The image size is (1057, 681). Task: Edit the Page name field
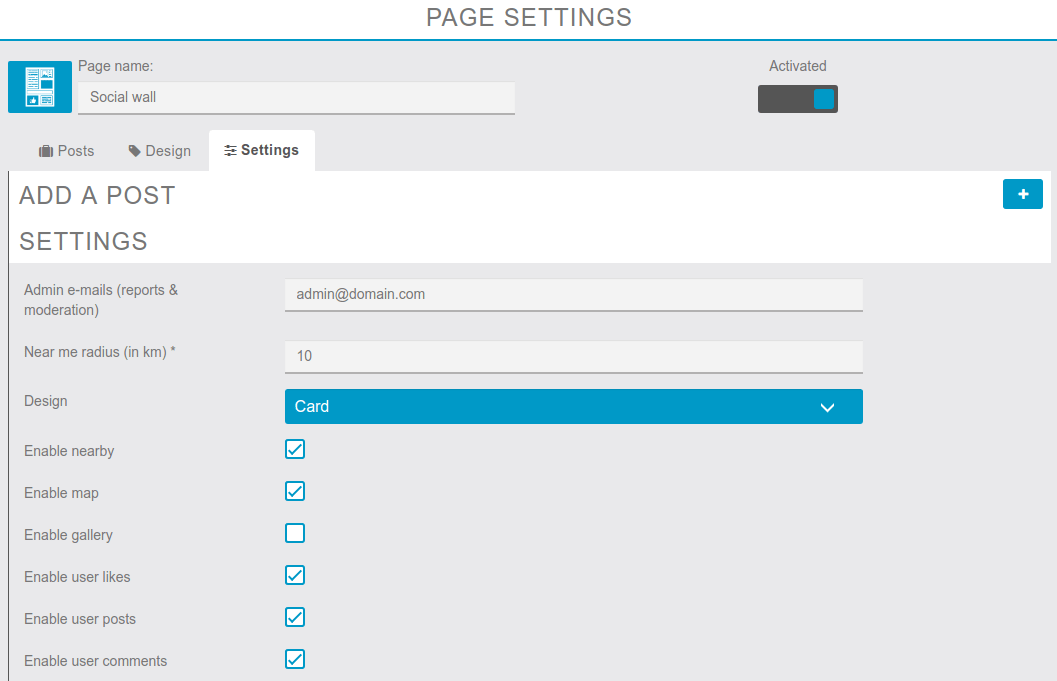click(x=297, y=98)
